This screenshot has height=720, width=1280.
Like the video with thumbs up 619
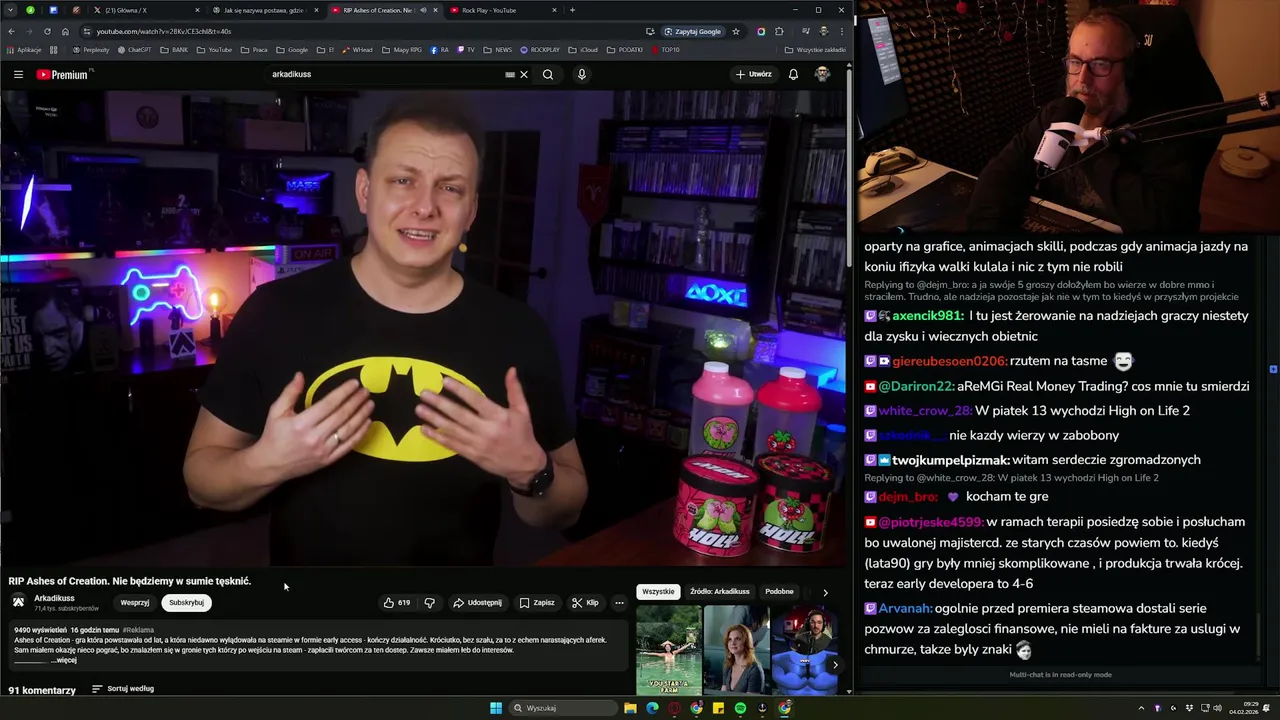pyautogui.click(x=397, y=603)
